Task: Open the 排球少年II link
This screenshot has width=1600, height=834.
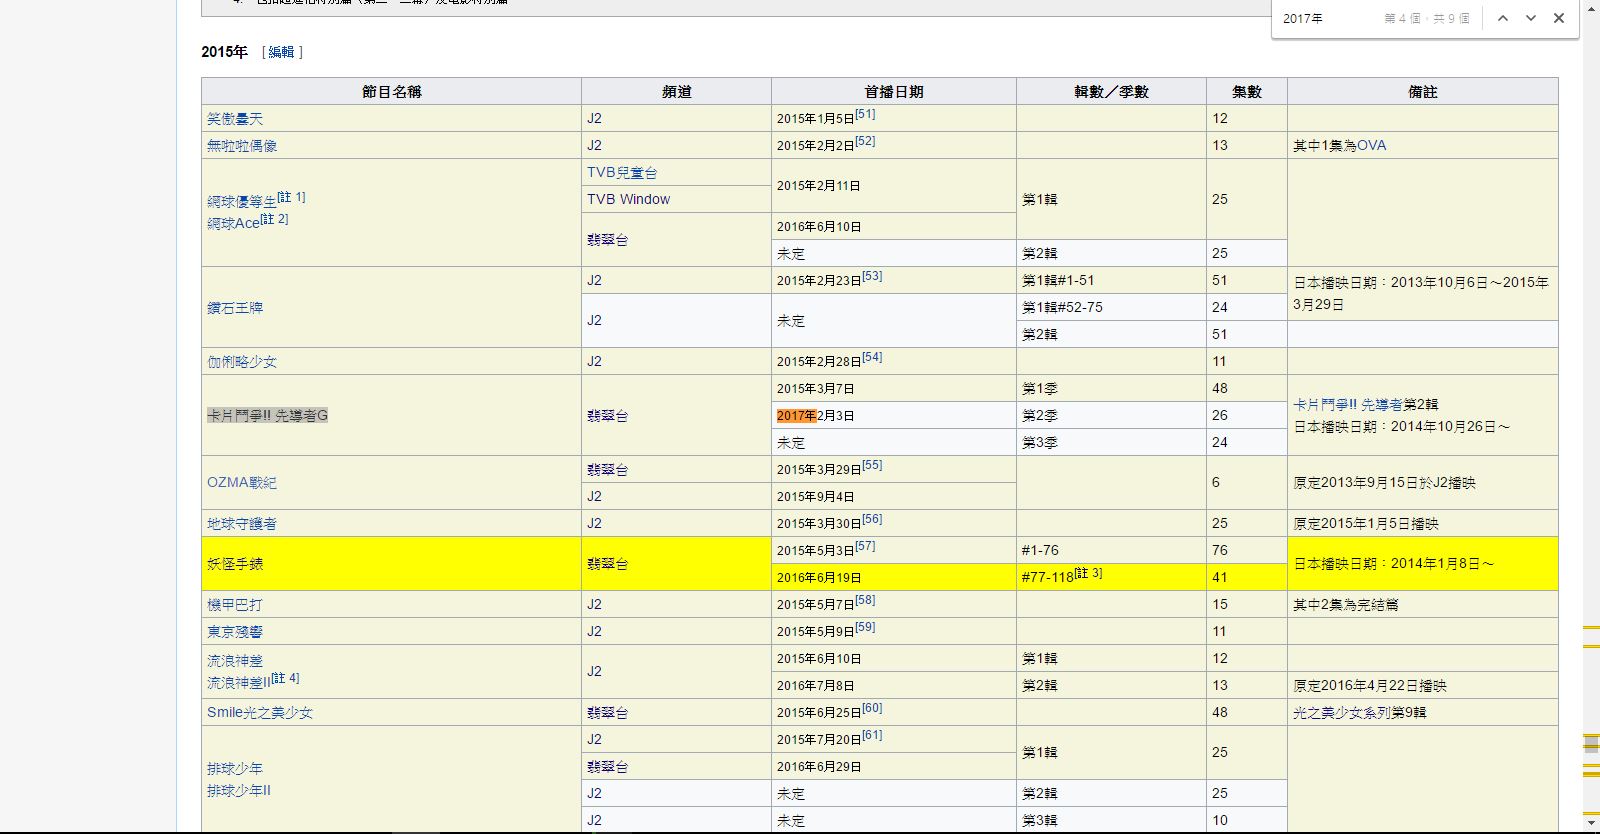Action: (x=239, y=790)
